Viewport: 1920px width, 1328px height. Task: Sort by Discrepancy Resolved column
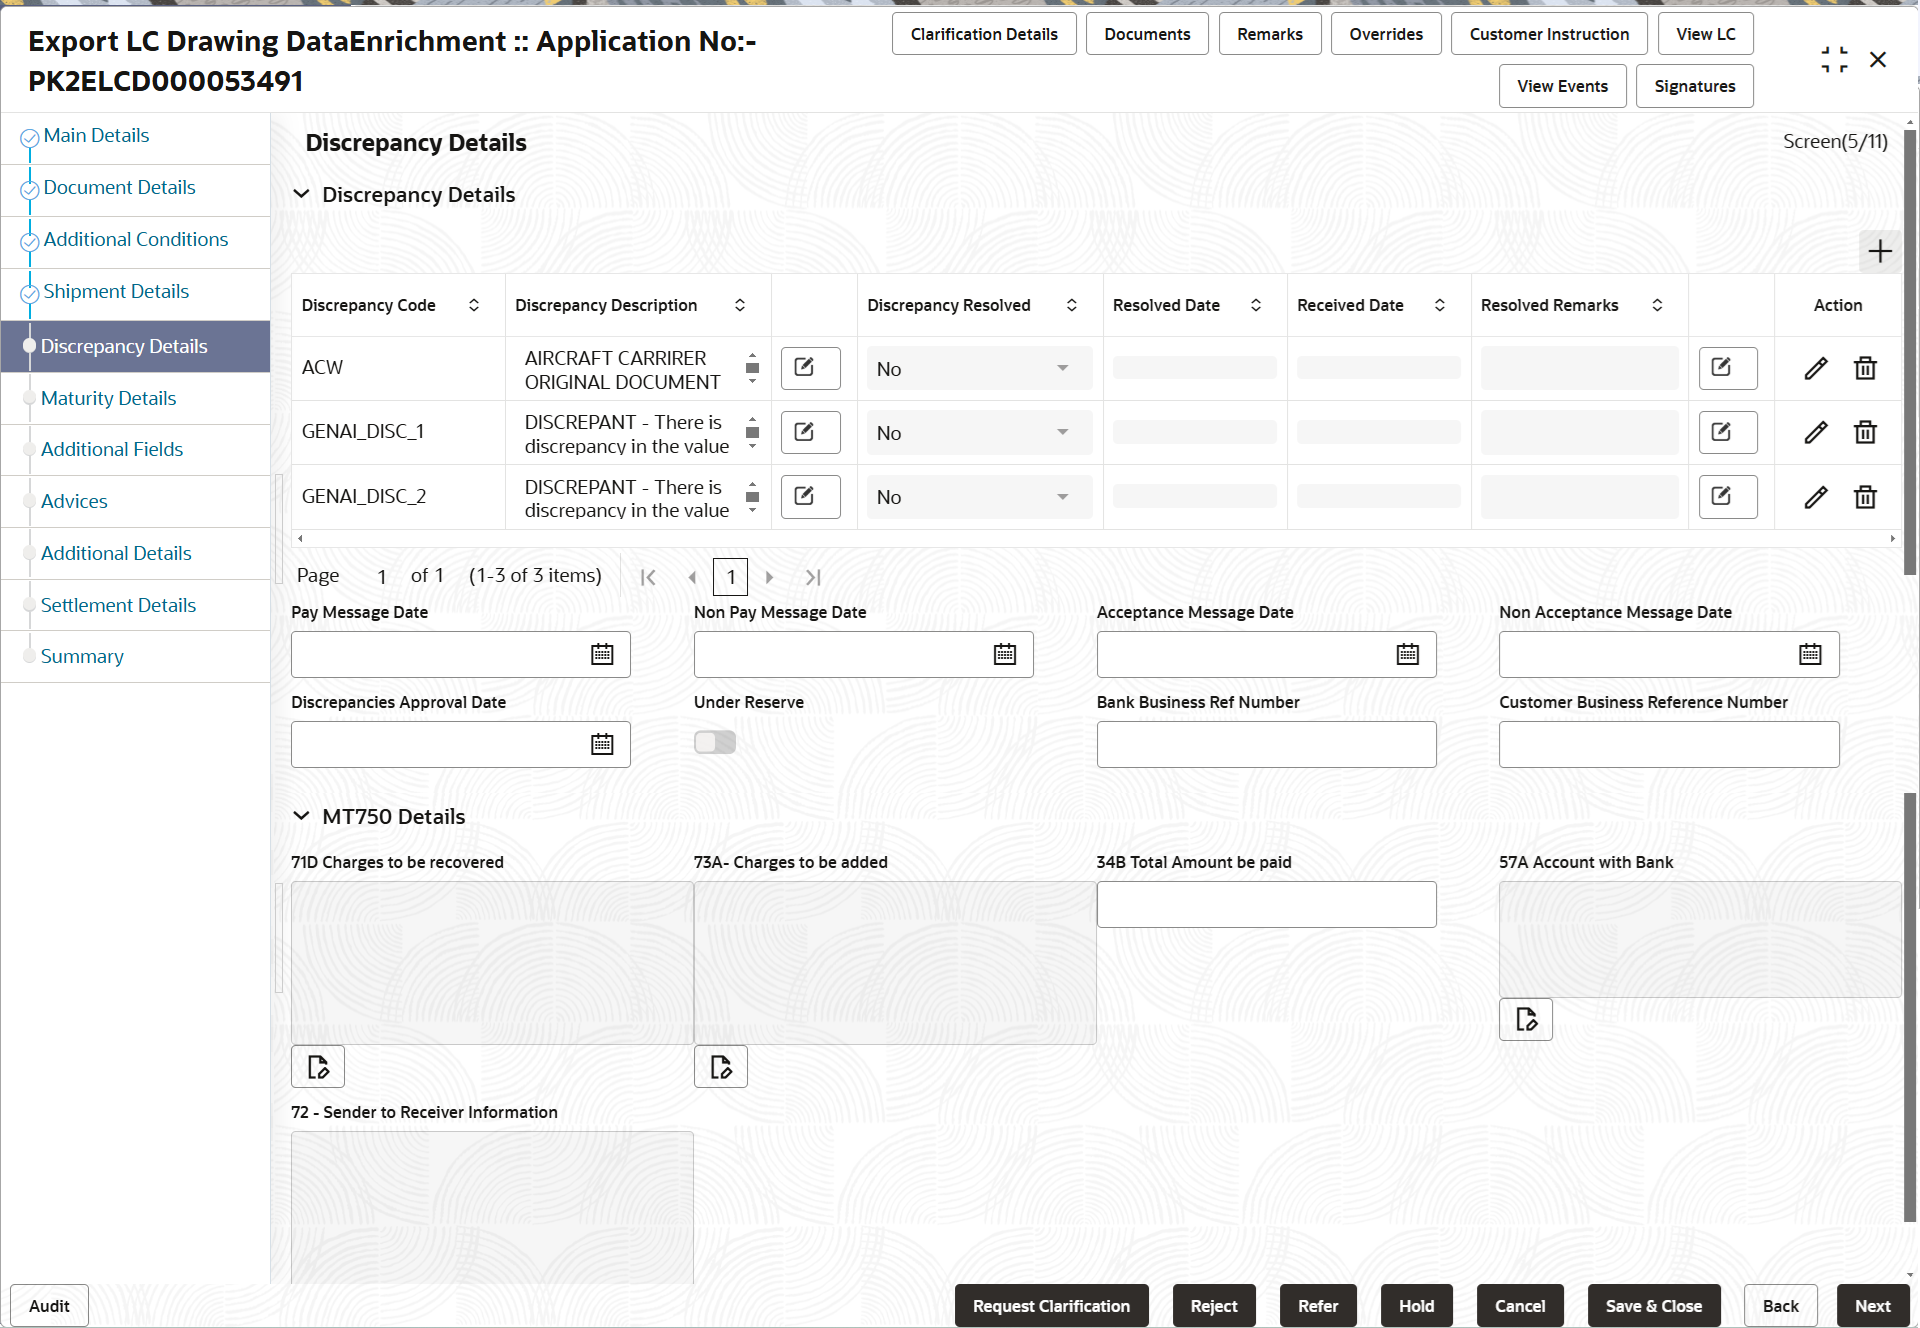[x=1072, y=305]
